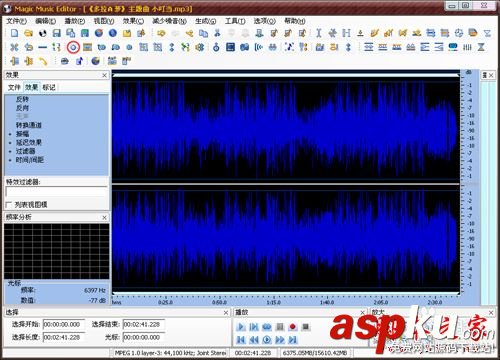Image resolution: width=500 pixels, height=360 pixels.
Task: Click the 选择长度 time field
Action: 63,337
